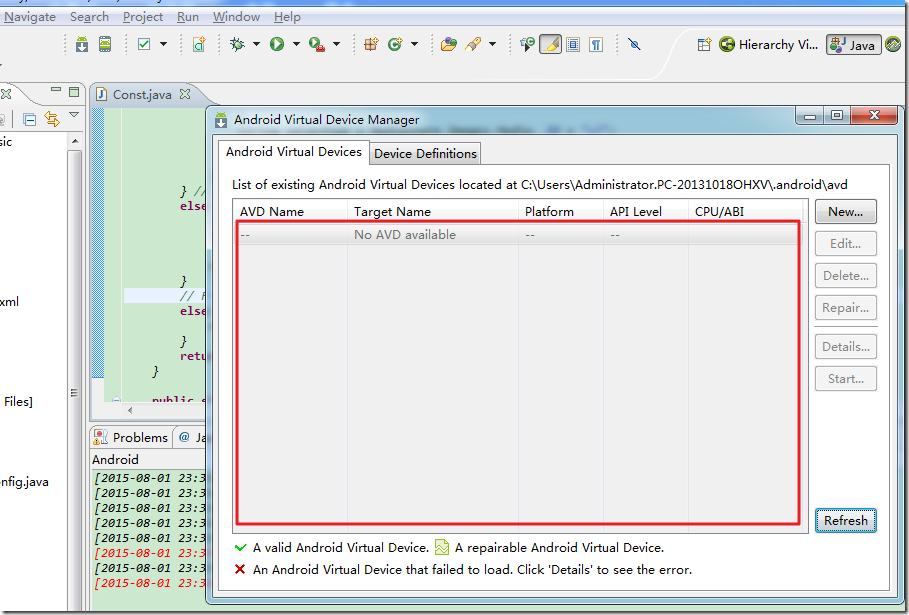Open the Navigate menu

[30, 17]
